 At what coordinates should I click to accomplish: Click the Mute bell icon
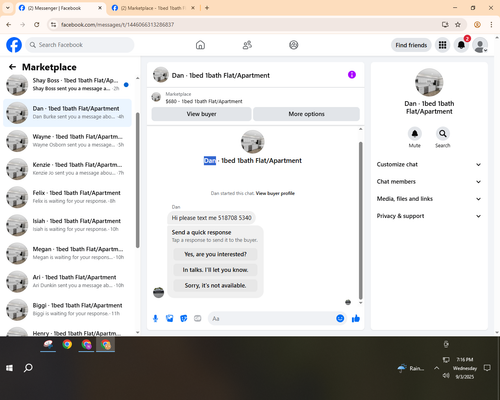[x=415, y=134]
